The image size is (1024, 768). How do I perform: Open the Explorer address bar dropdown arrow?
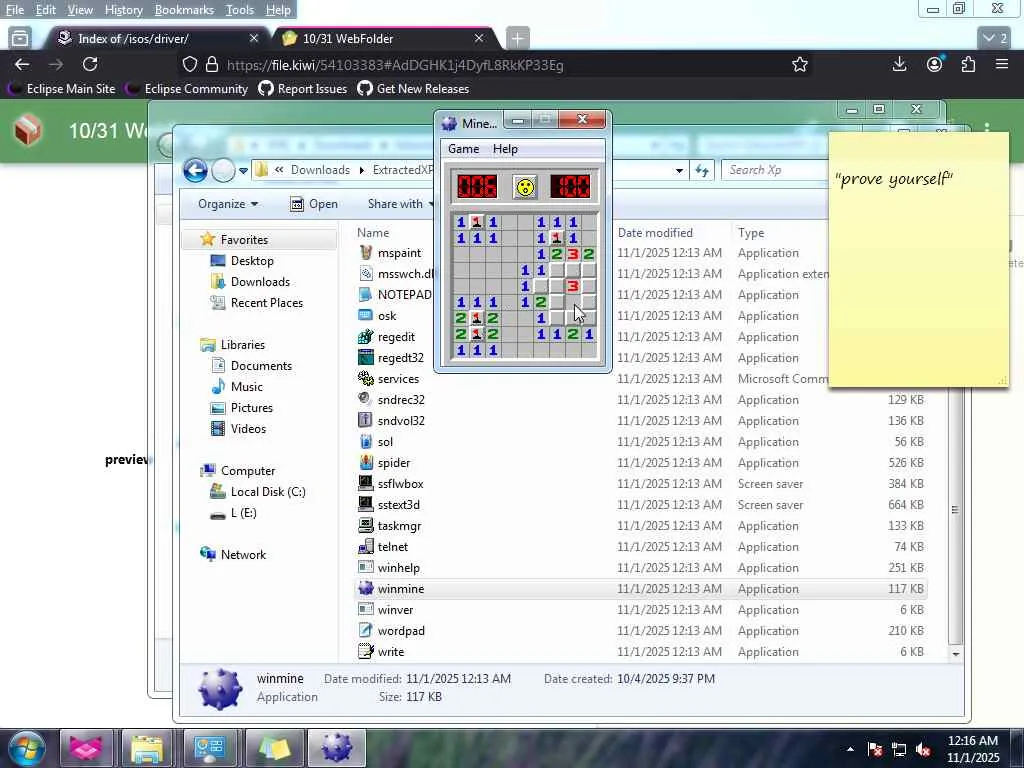click(x=679, y=170)
